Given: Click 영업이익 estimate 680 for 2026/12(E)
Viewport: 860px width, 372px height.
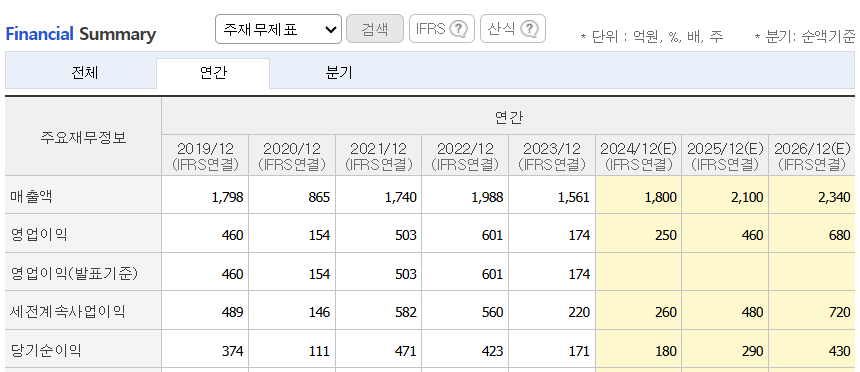Looking at the screenshot, I should [839, 235].
